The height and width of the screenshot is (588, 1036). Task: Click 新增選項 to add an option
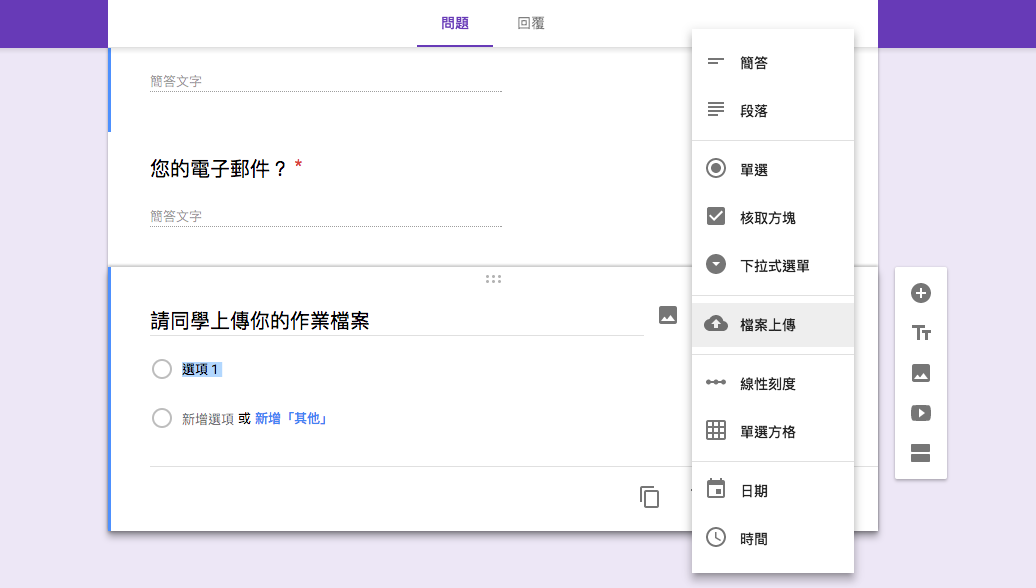click(208, 419)
